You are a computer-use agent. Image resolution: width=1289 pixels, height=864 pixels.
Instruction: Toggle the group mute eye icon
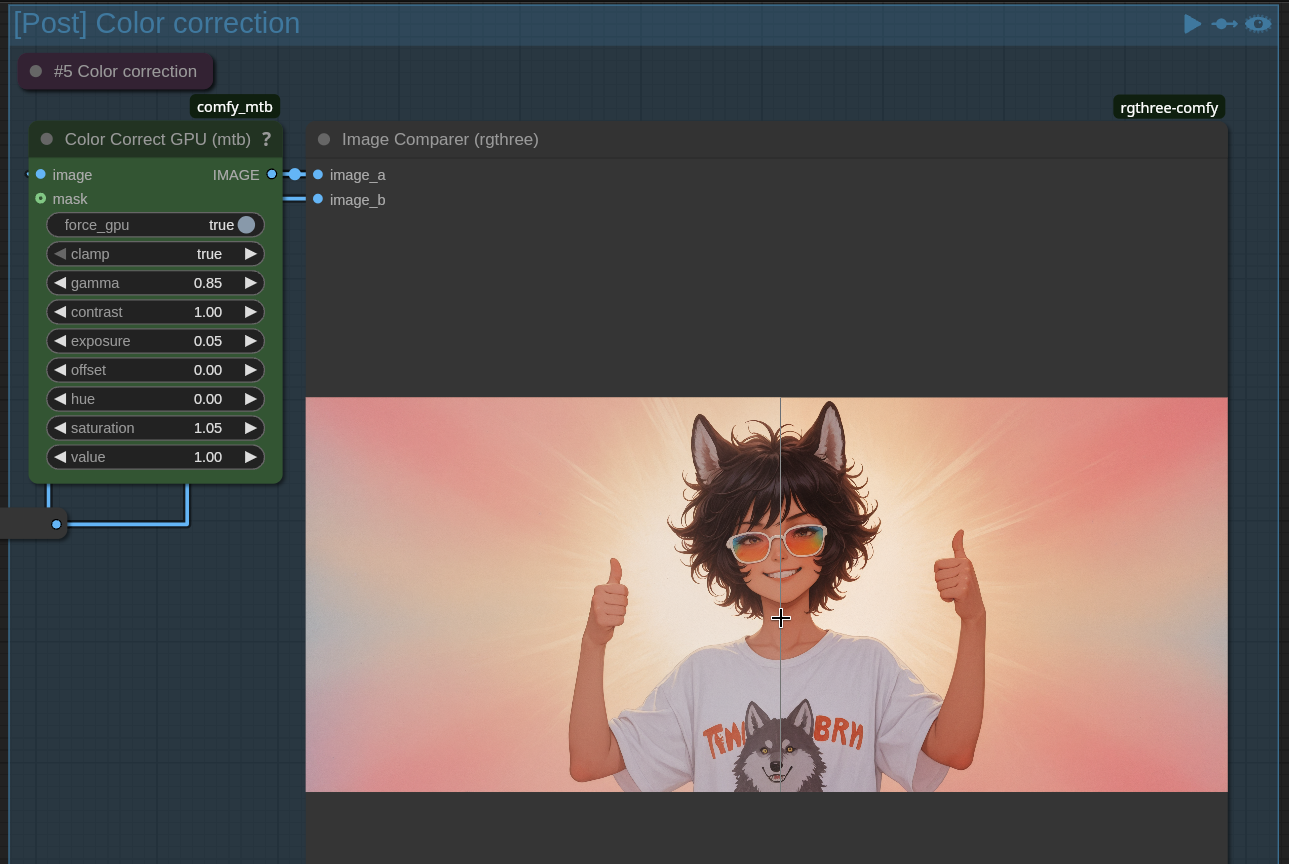pos(1258,23)
